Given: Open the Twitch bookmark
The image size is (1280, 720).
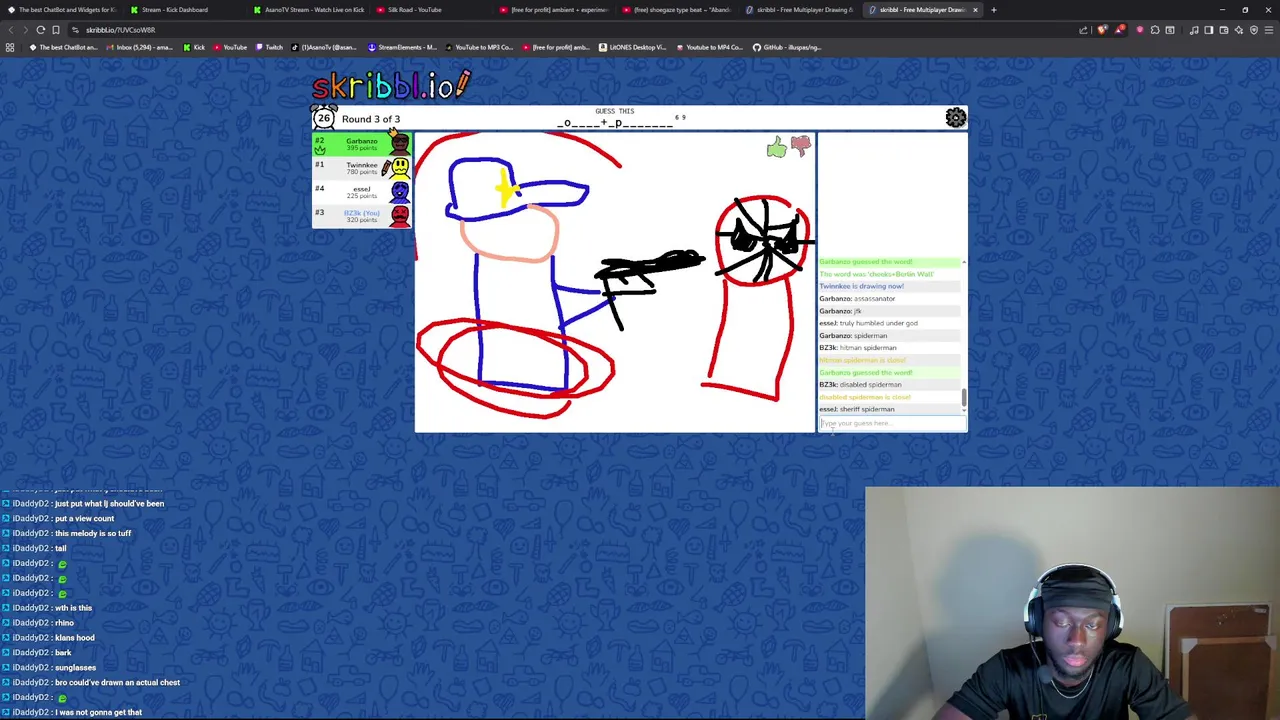Looking at the screenshot, I should [269, 47].
